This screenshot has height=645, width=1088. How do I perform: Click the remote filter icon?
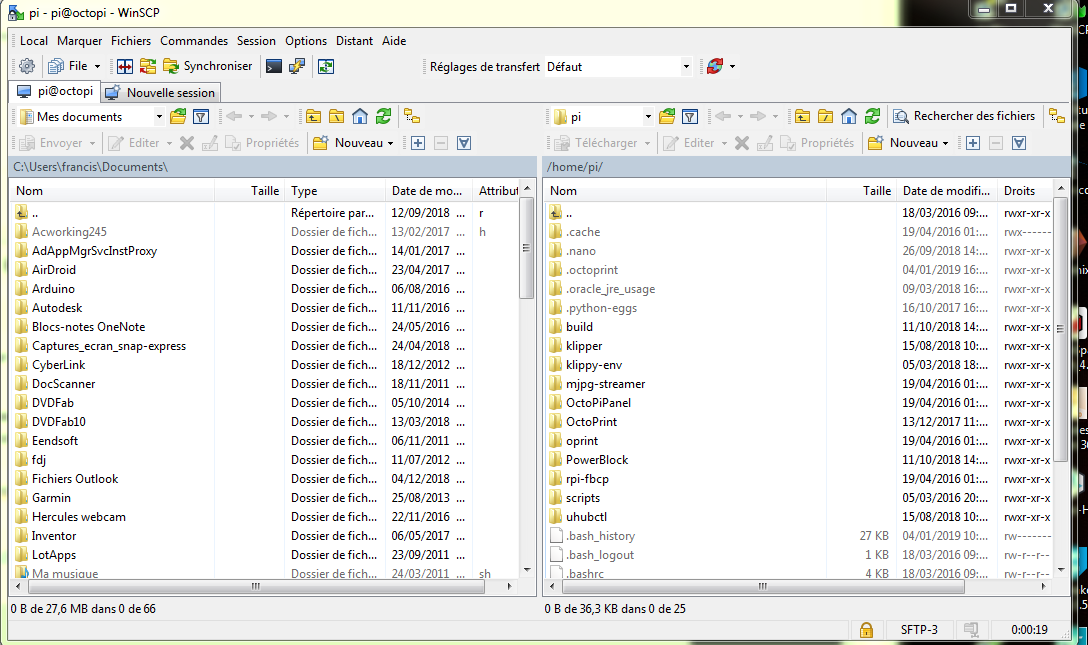coord(690,117)
